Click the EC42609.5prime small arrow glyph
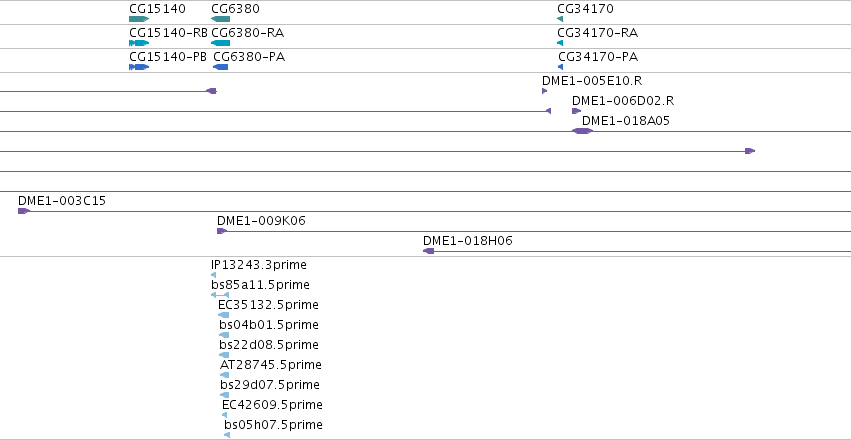The image size is (851, 440). (x=225, y=415)
